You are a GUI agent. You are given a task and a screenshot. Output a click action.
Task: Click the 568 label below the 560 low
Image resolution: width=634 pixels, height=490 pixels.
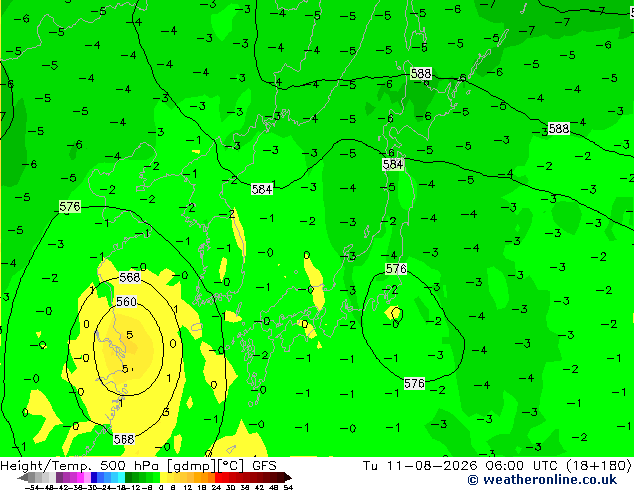coord(124,439)
